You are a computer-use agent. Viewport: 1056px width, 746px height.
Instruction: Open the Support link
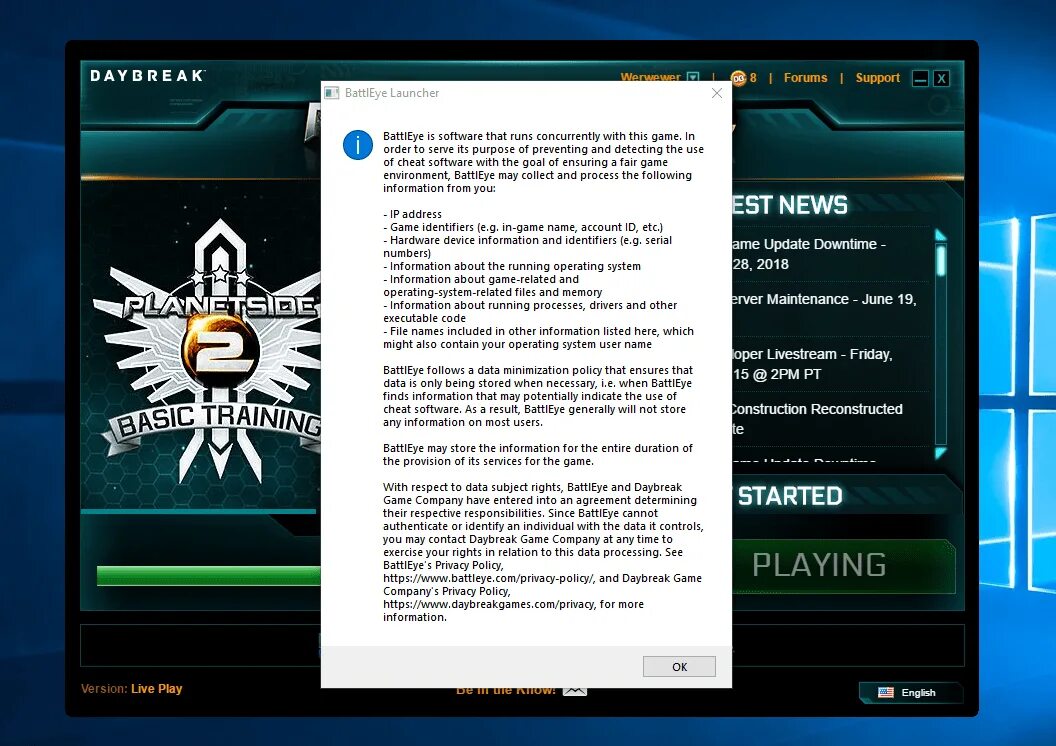pyautogui.click(x=878, y=77)
